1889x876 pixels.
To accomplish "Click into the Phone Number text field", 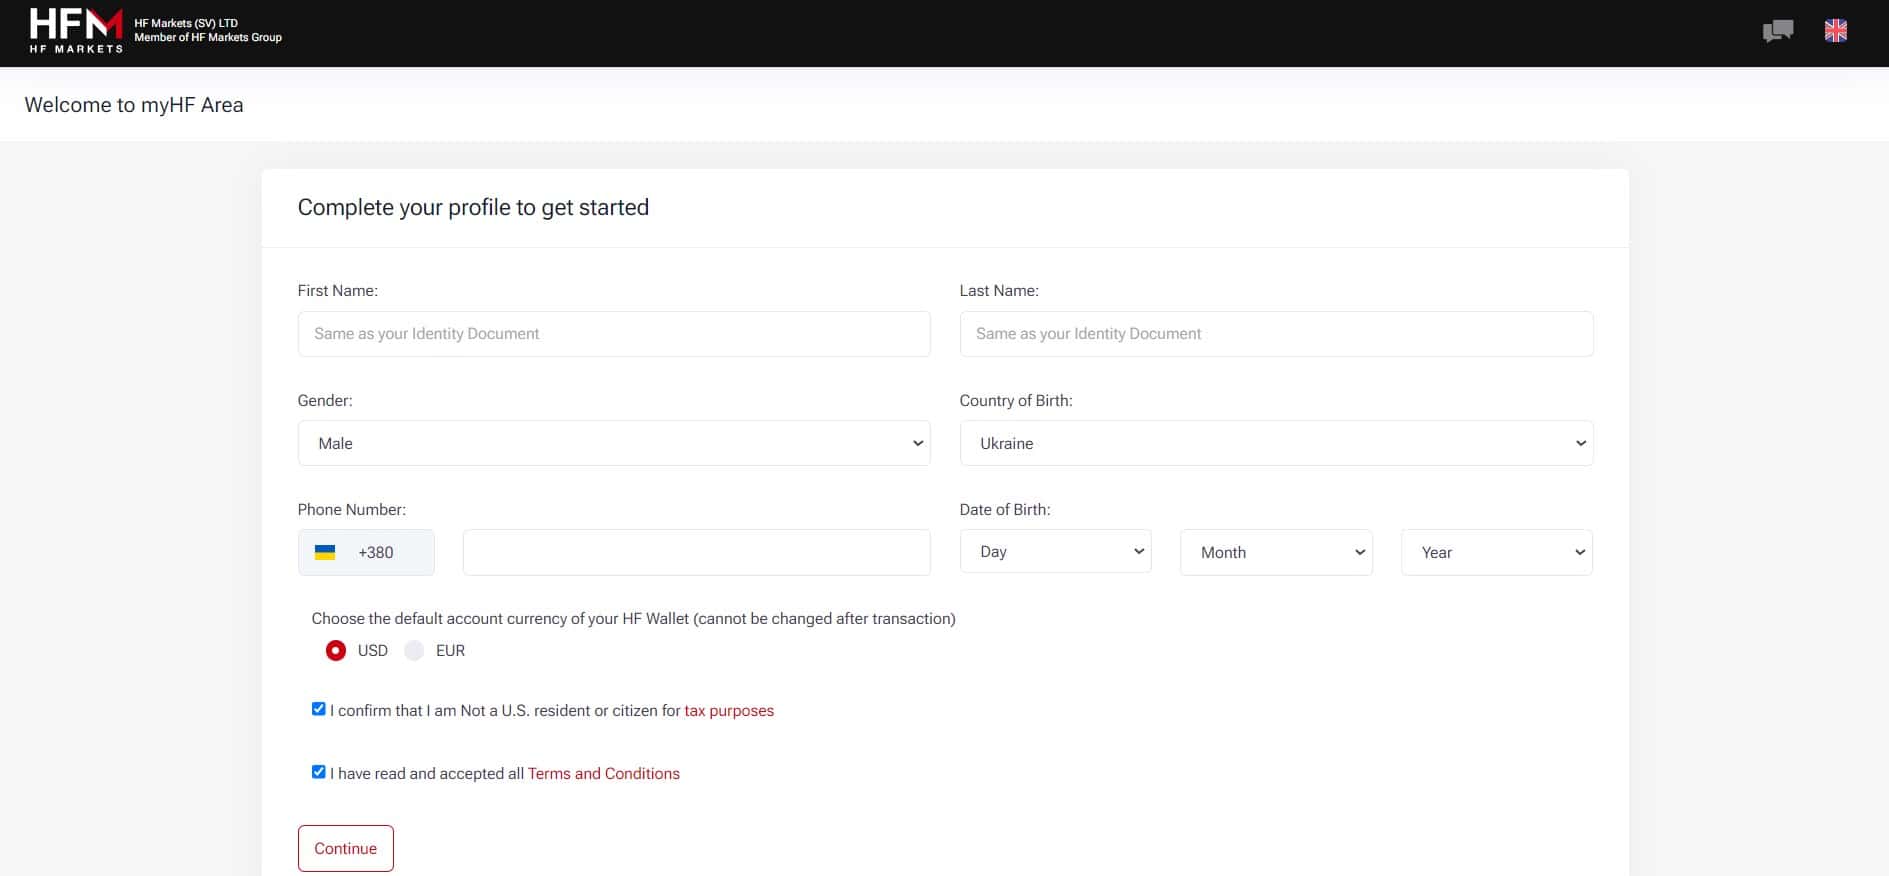I will (697, 553).
